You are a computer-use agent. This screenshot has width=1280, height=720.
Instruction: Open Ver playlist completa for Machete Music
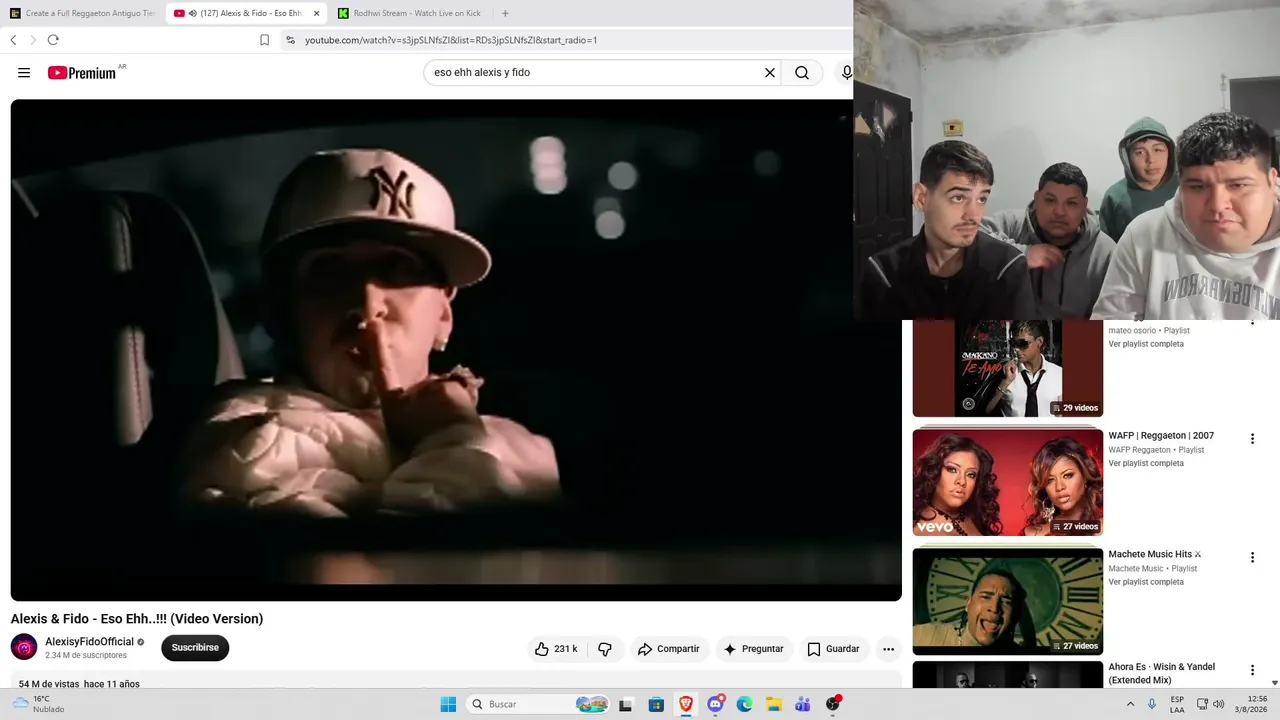click(1146, 582)
